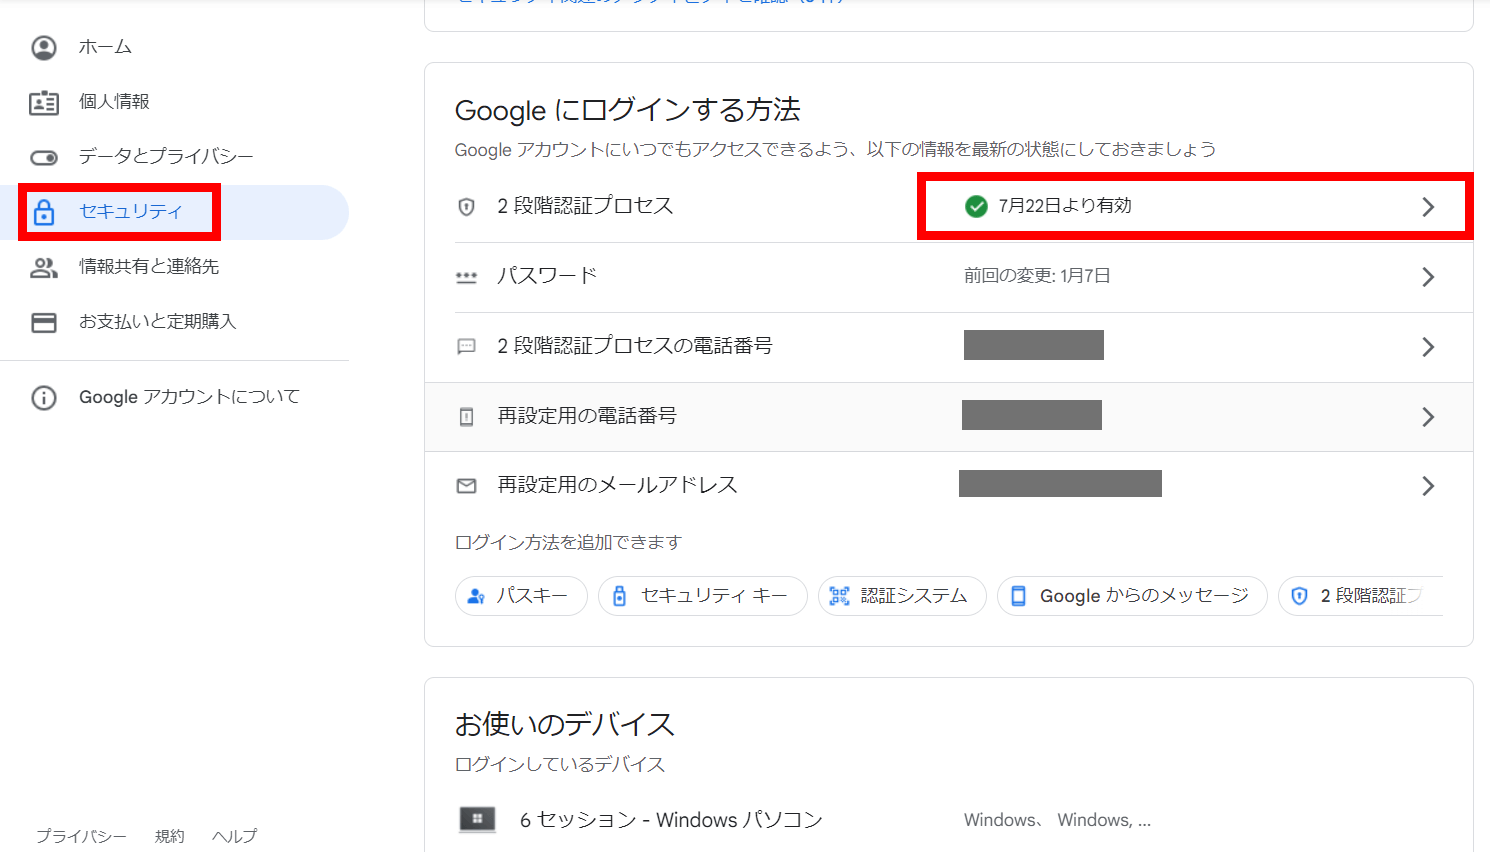The width and height of the screenshot is (1490, 852).
Task: Click the shield icon beside 2 段階認証プロセス
Action: pos(466,207)
